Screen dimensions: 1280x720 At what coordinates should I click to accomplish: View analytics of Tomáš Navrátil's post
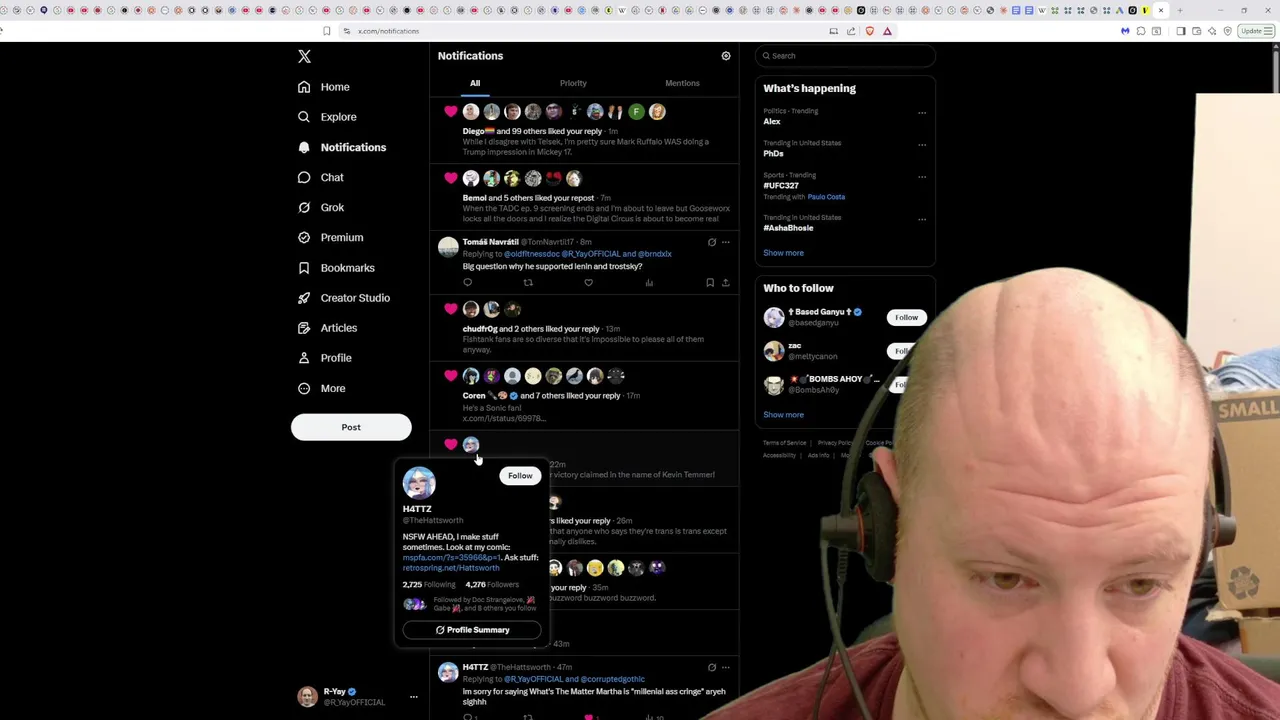pyautogui.click(x=649, y=283)
